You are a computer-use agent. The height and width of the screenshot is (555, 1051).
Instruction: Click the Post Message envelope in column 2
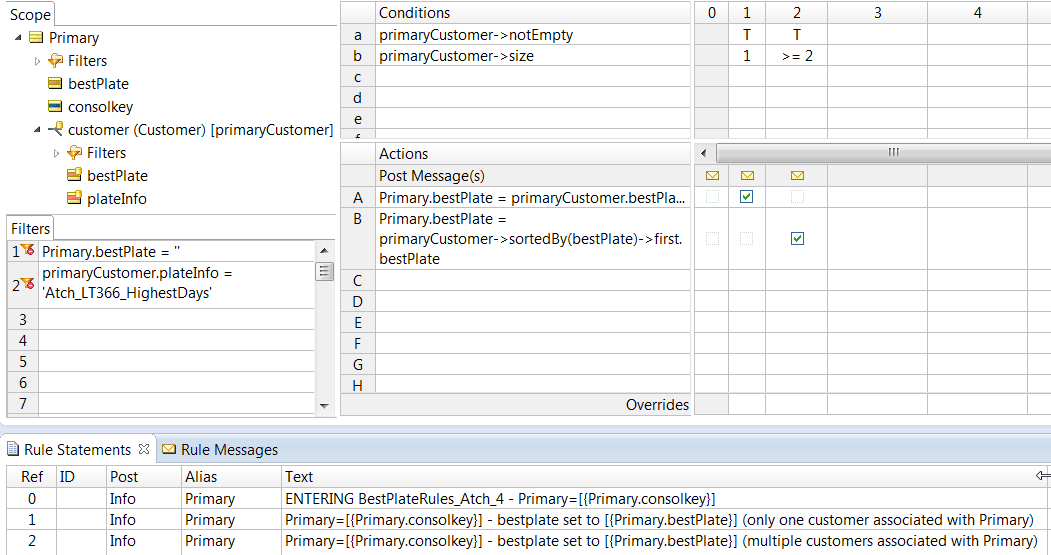797,176
